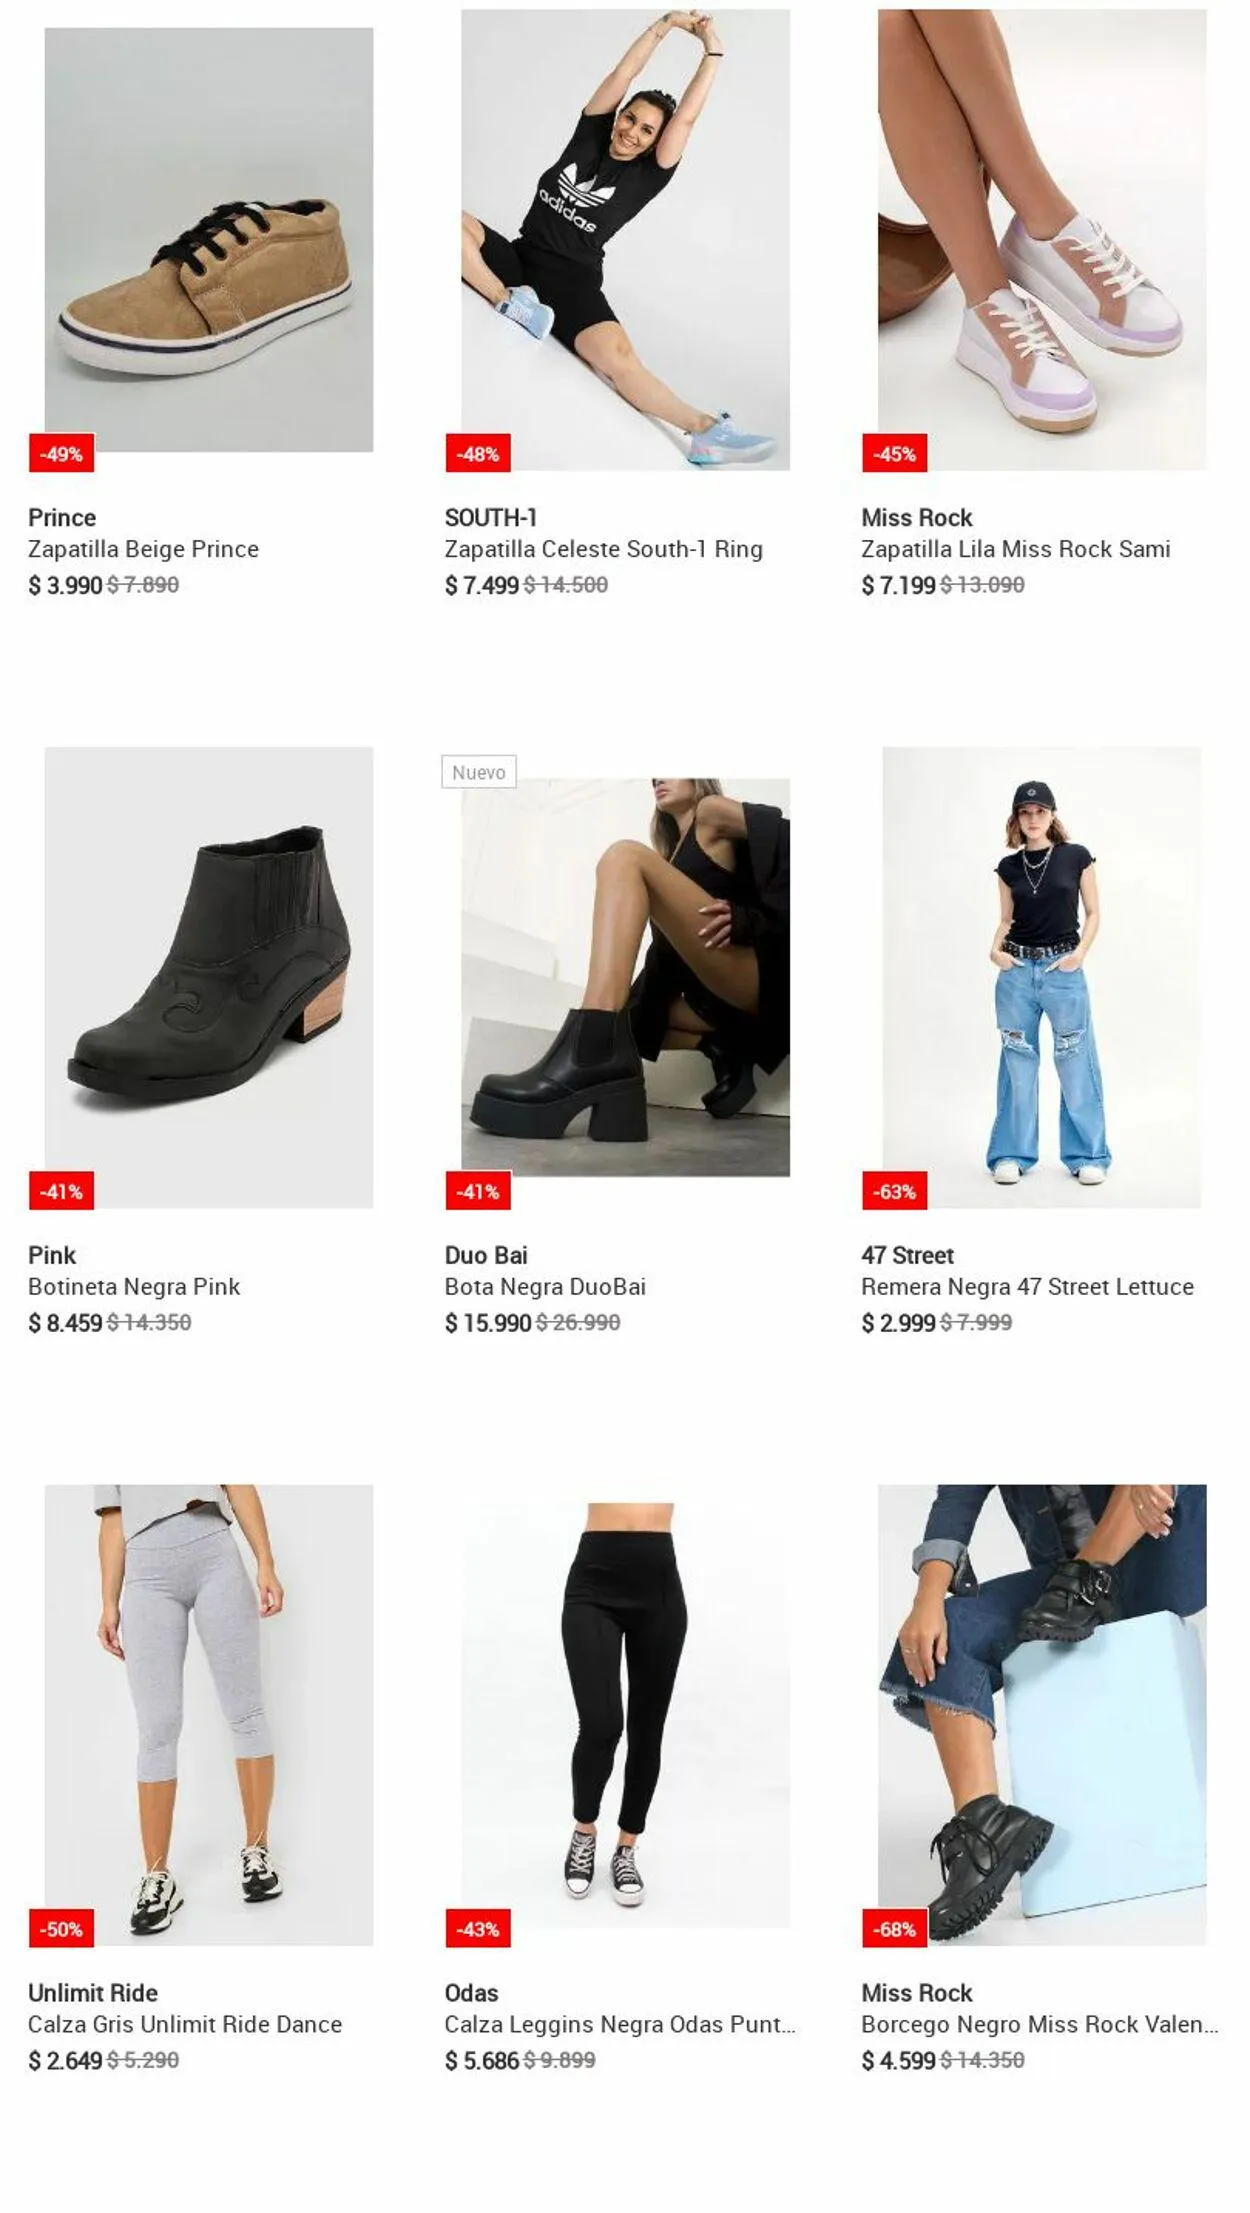The width and height of the screenshot is (1250, 2213).
Task: Open Zapatilla Lila Miss Rock Sami link
Action: pos(1015,549)
